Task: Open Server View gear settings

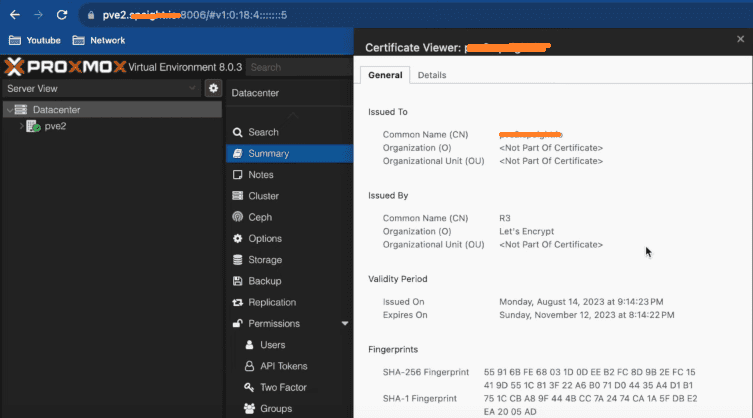Action: (x=213, y=88)
